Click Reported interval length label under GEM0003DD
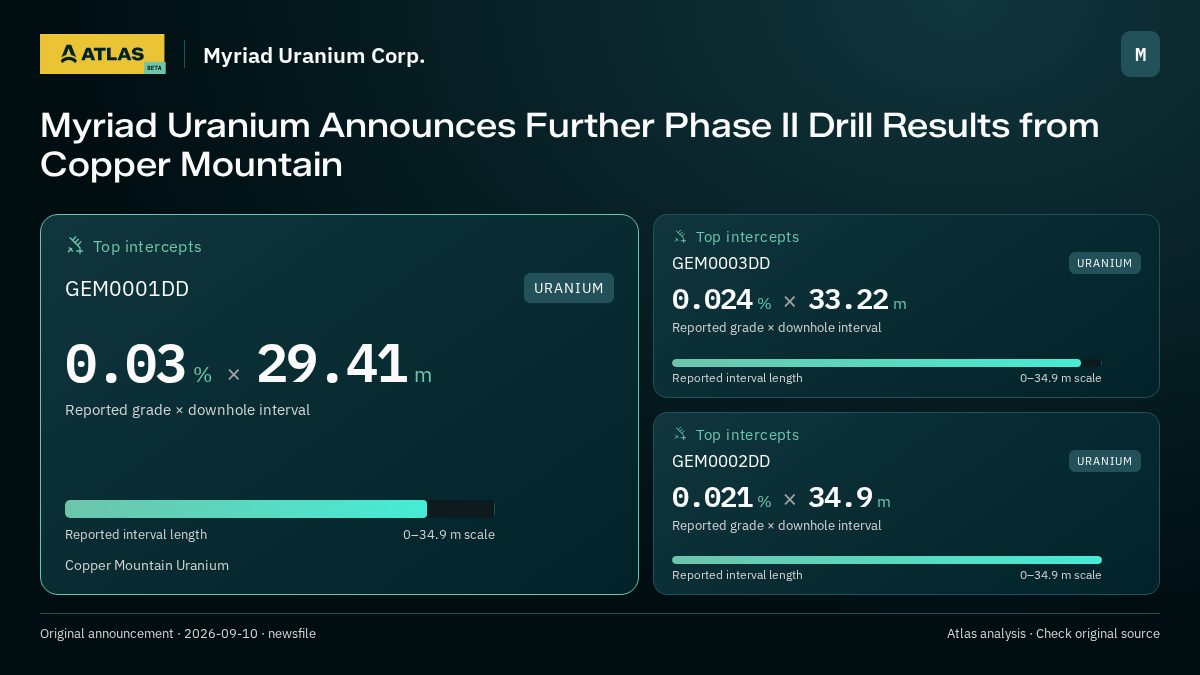 tap(737, 378)
